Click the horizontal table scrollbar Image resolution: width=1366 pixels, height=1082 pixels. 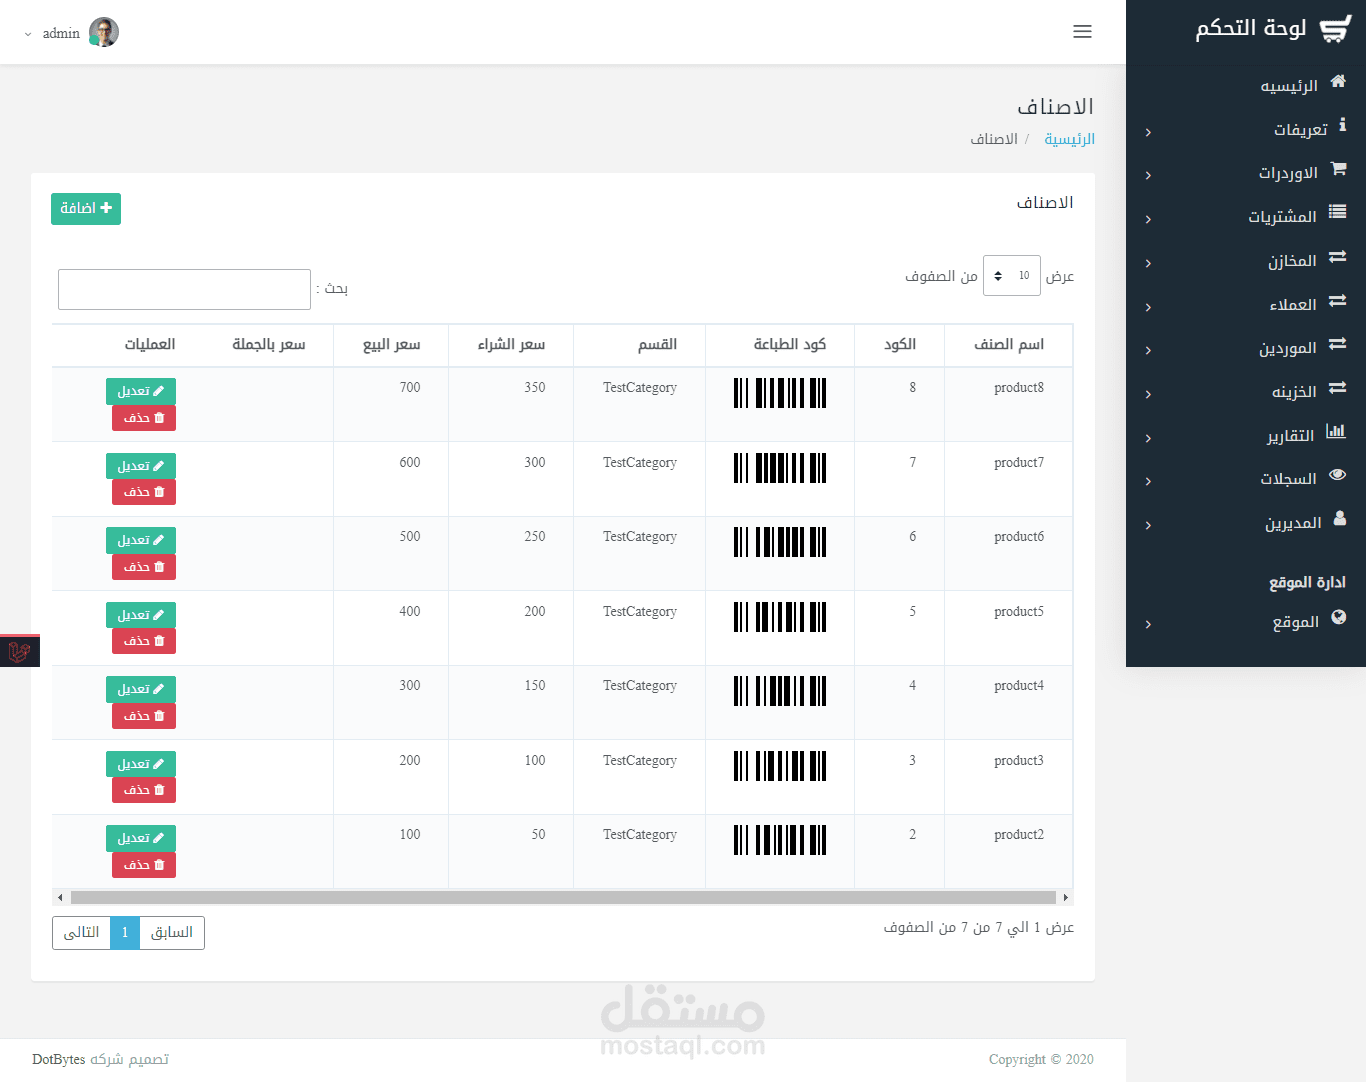[x=563, y=898]
